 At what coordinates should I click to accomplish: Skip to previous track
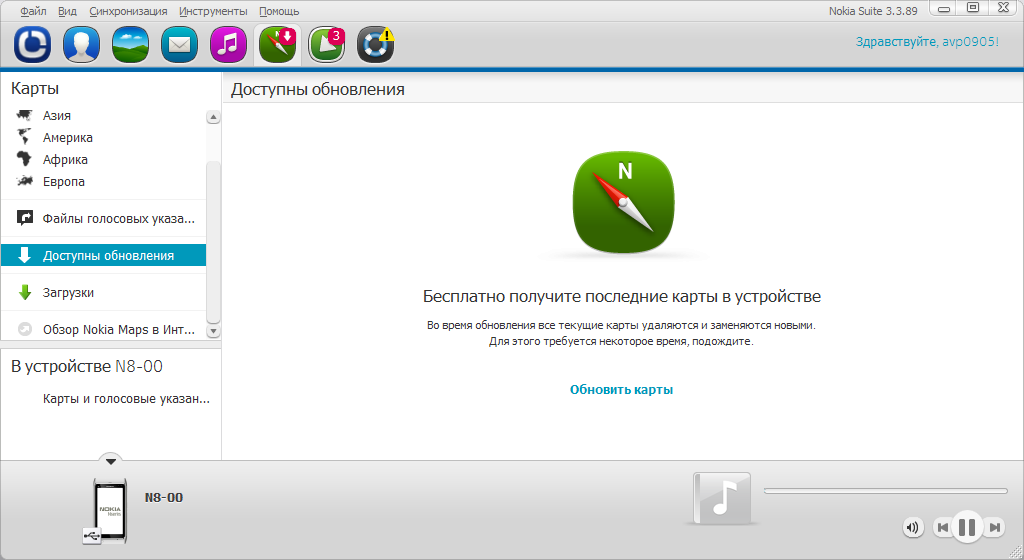942,527
